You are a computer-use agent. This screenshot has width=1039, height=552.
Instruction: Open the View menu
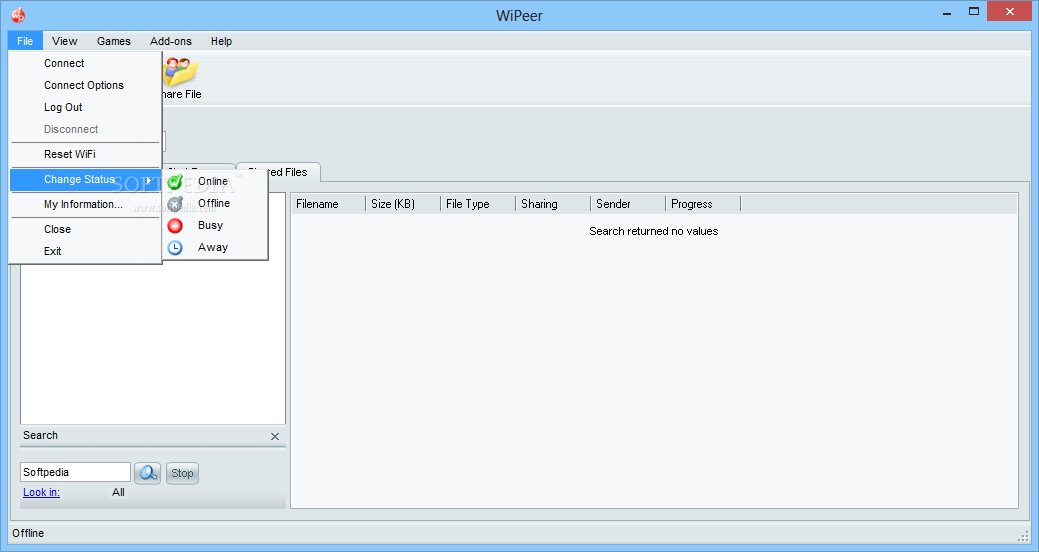(x=64, y=41)
